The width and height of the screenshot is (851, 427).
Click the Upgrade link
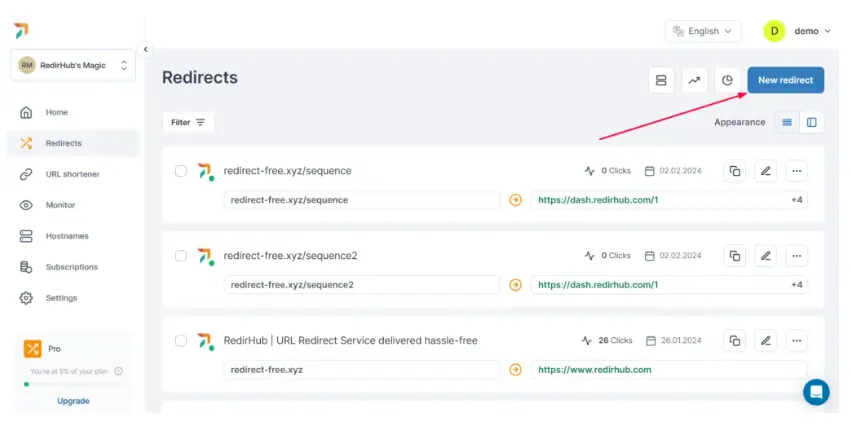73,401
